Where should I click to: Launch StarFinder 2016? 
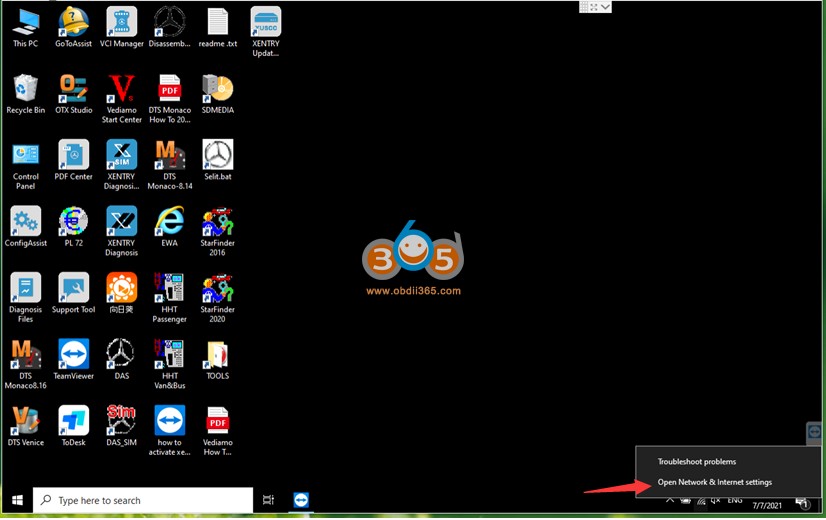[218, 232]
